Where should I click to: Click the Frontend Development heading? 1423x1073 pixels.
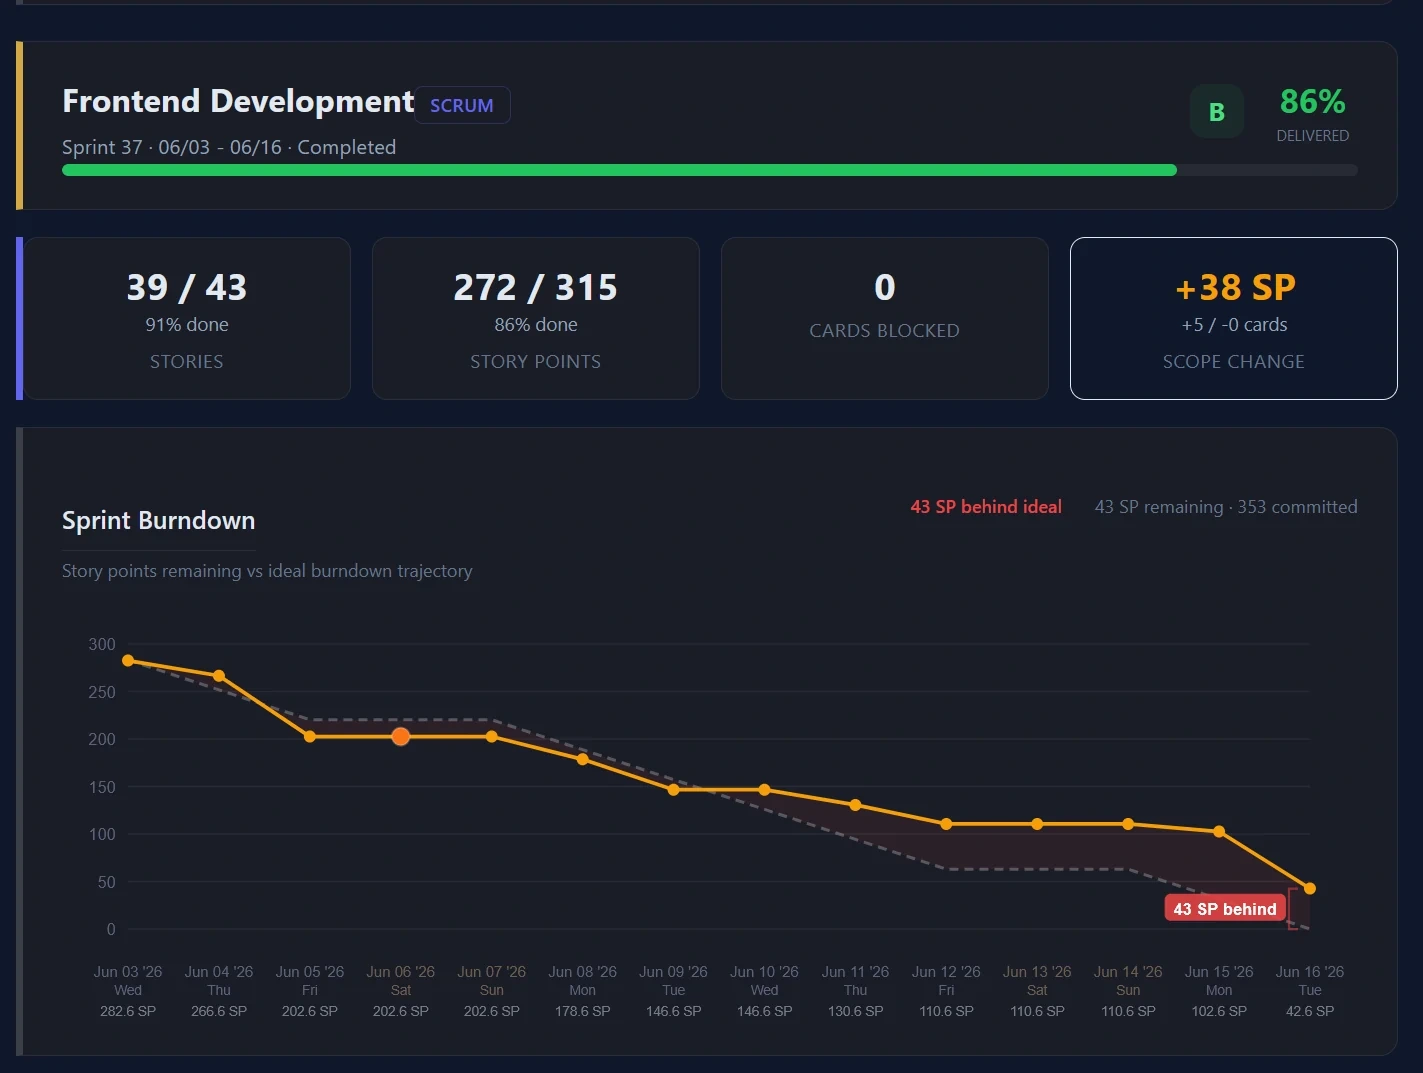pos(238,101)
